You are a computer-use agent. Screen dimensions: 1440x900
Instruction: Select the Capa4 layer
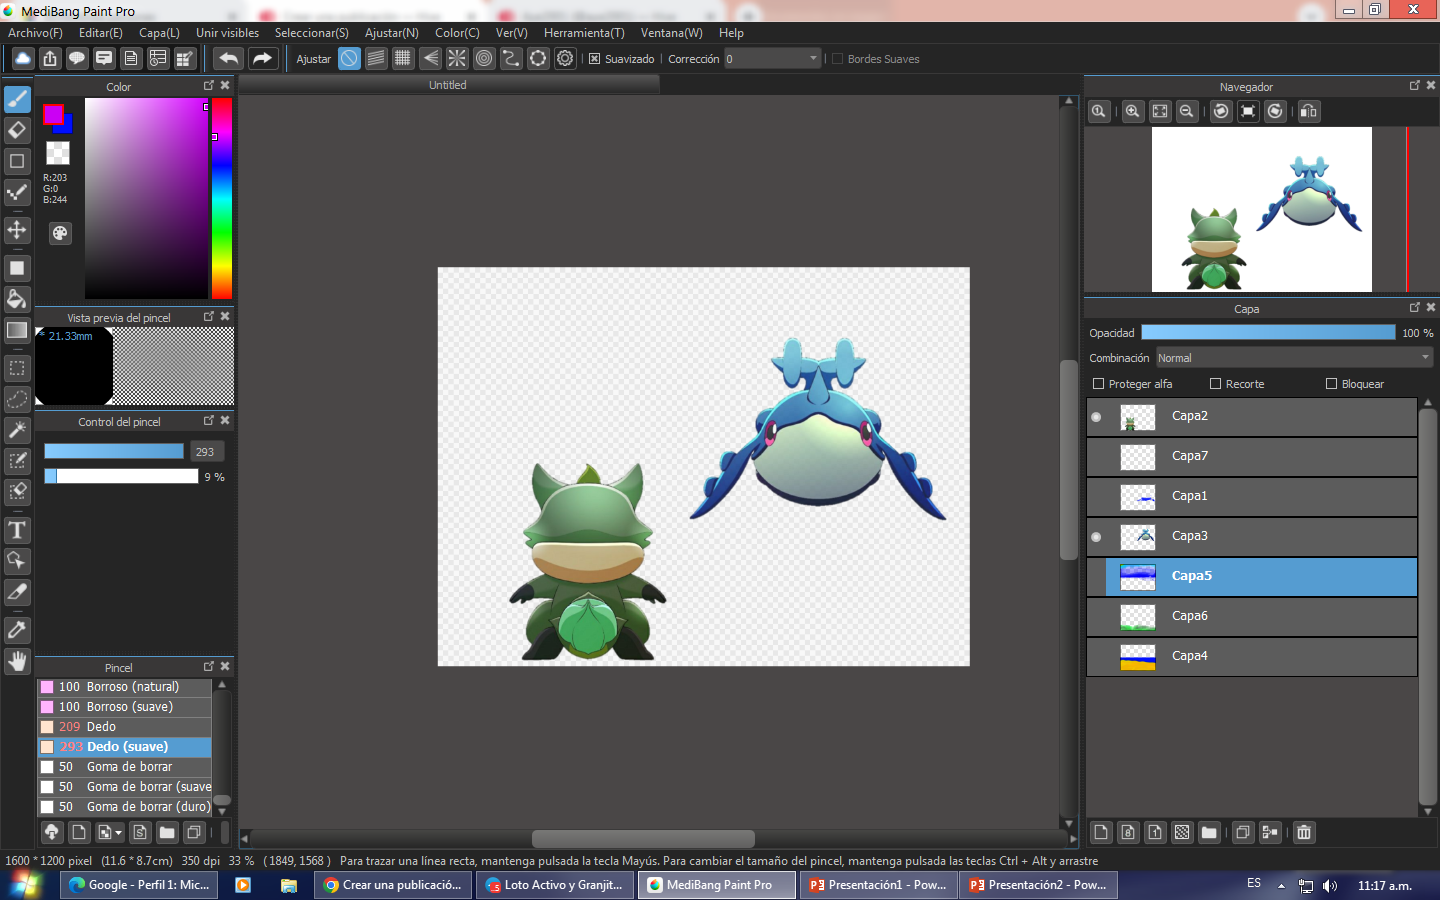point(1252,657)
